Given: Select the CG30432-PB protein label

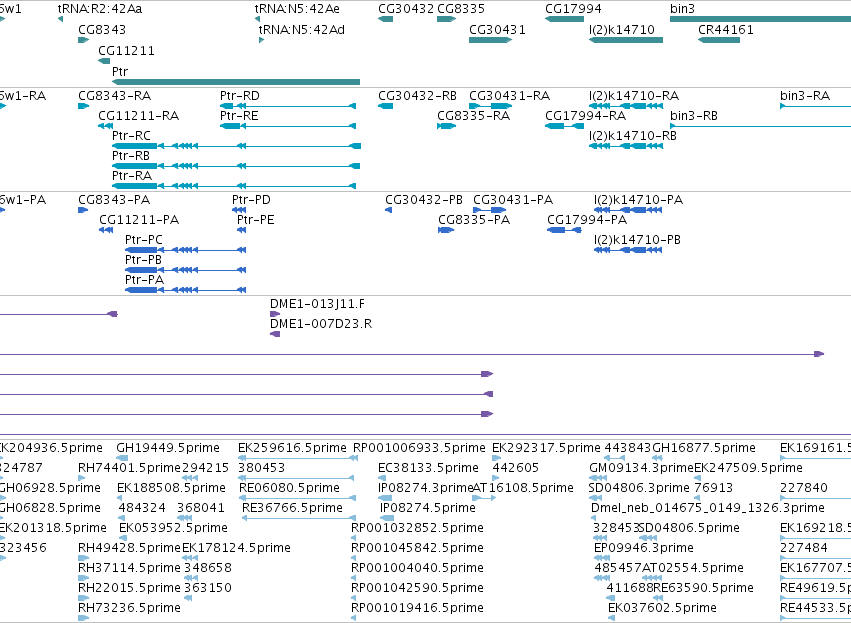Looking at the screenshot, I should tap(424, 200).
